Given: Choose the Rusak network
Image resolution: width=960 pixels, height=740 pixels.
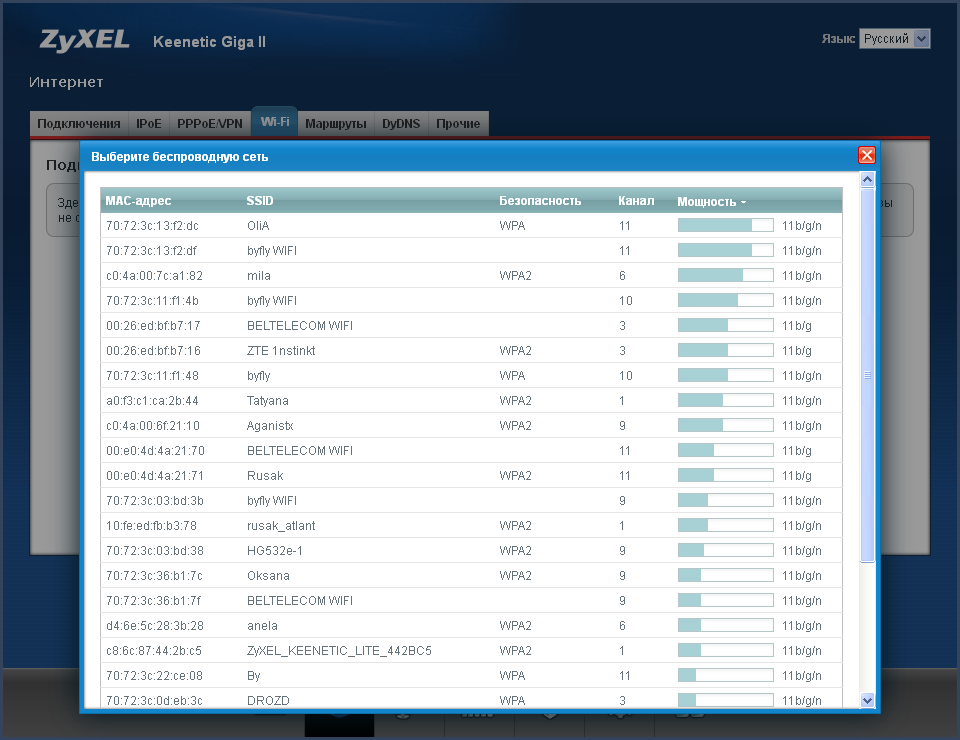Looking at the screenshot, I should (471, 476).
